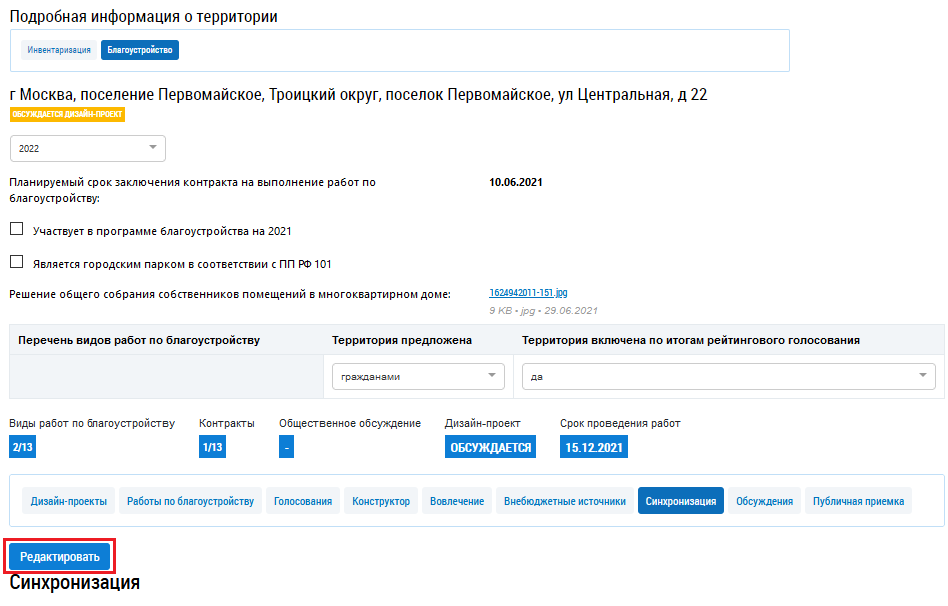Open the Конструктор tab
This screenshot has width=948, height=606.
click(381, 501)
